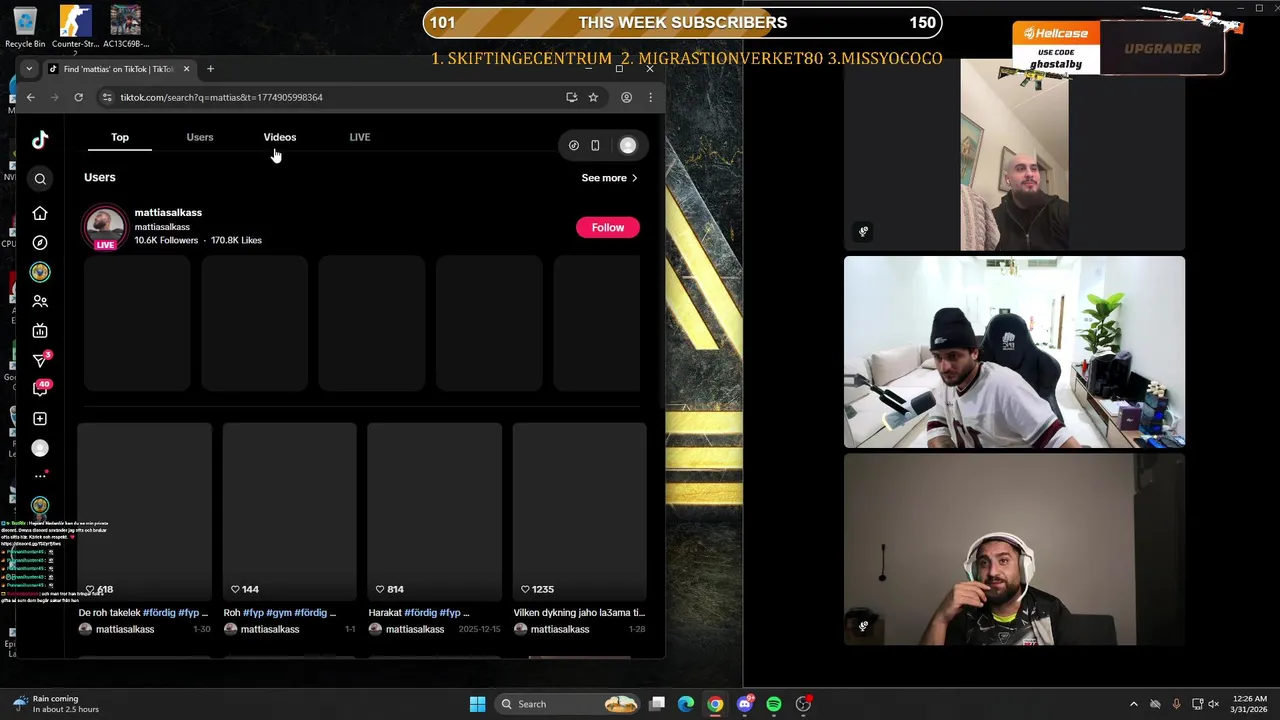1280x720 pixels.
Task: Close the 'Find mattias on TikTok' tab
Action: pyautogui.click(x=186, y=69)
